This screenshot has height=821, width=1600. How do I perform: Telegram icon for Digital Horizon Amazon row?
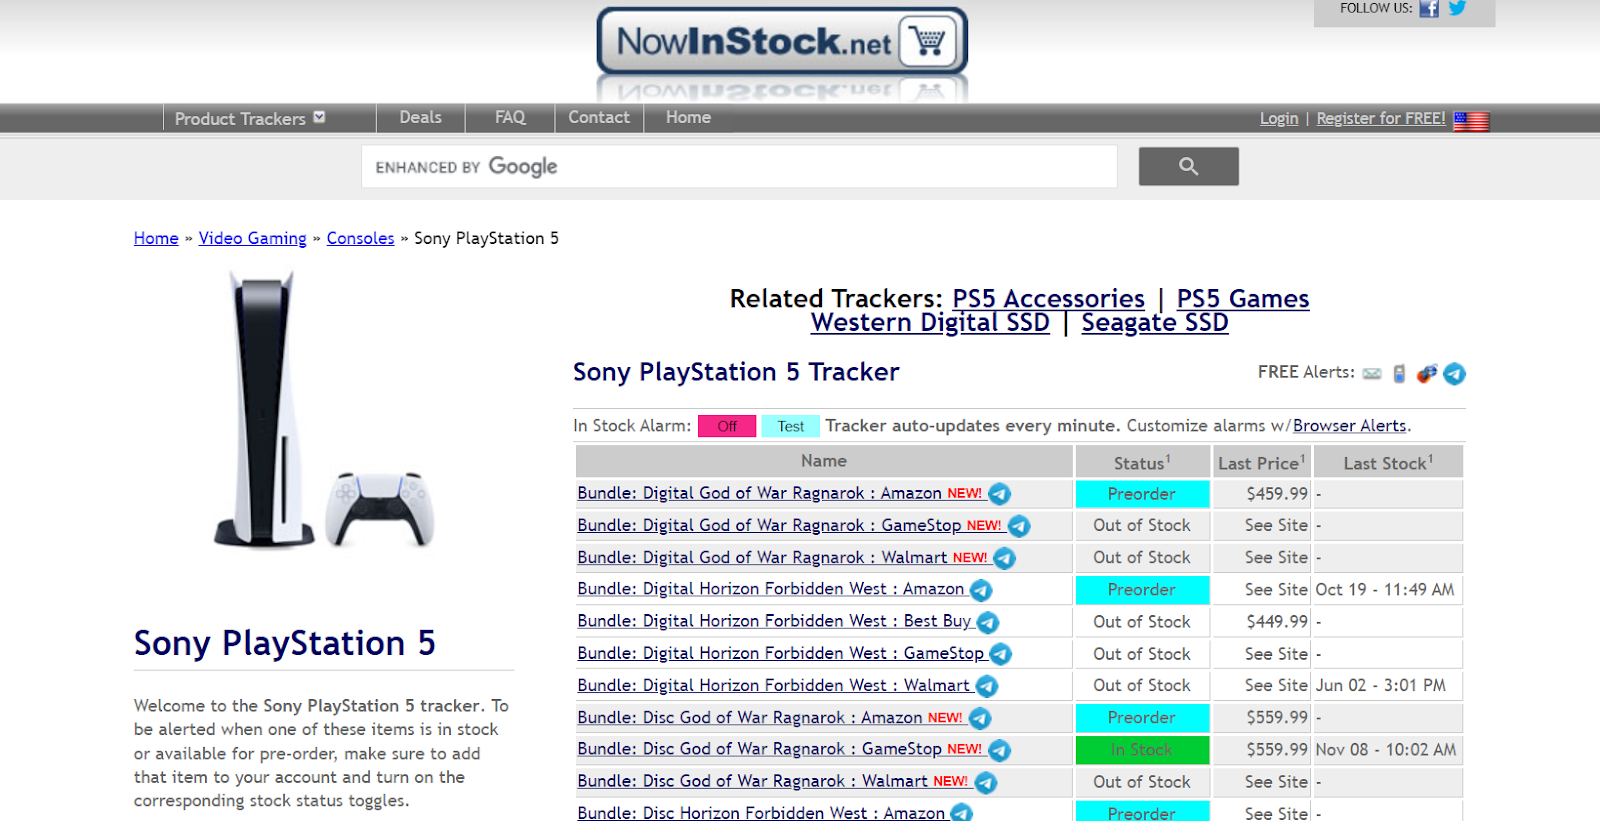(981, 591)
